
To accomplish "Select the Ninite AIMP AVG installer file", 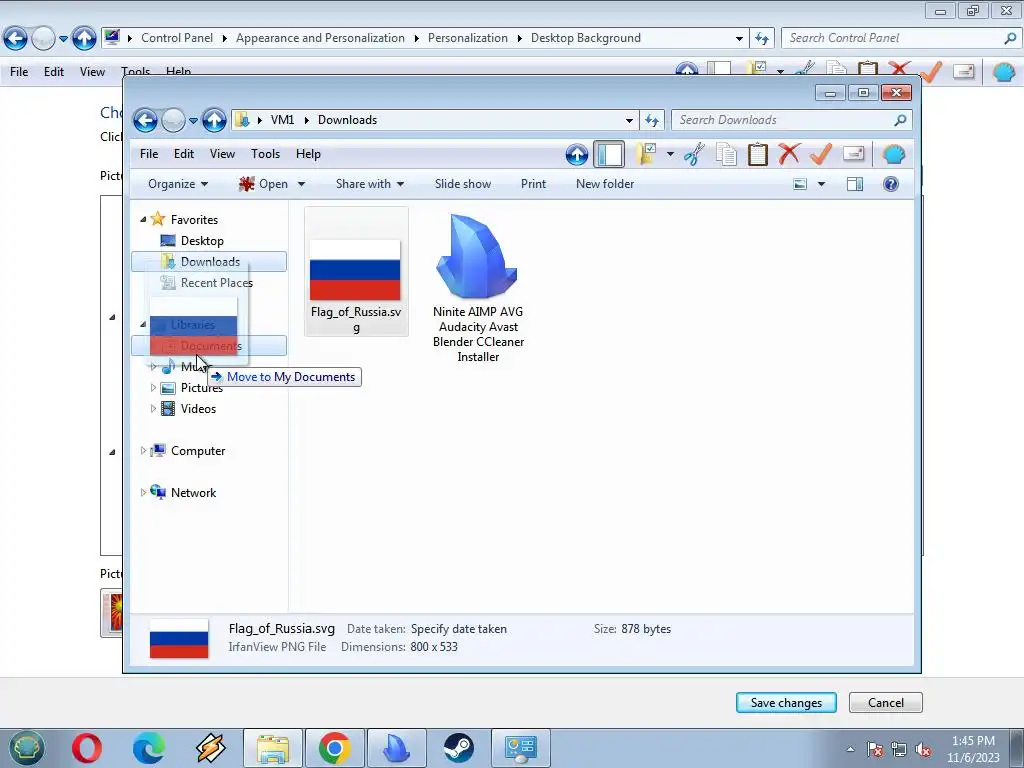I will [x=478, y=288].
